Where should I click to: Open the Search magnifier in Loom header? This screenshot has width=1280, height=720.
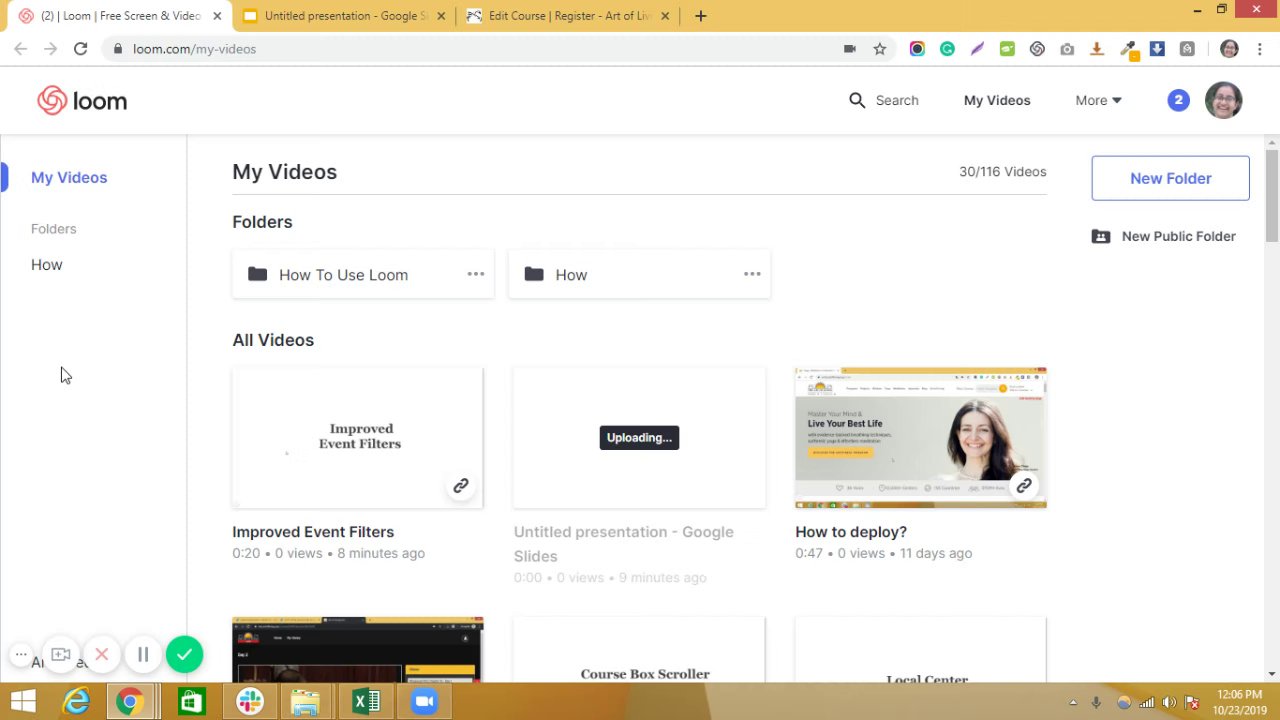tap(857, 100)
